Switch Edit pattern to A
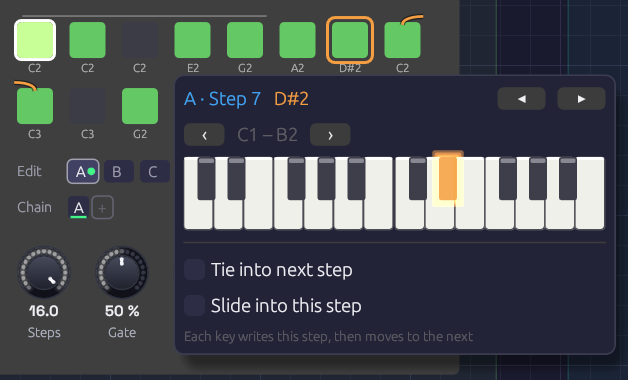Screen dimensions: 628x380 (x=83, y=171)
